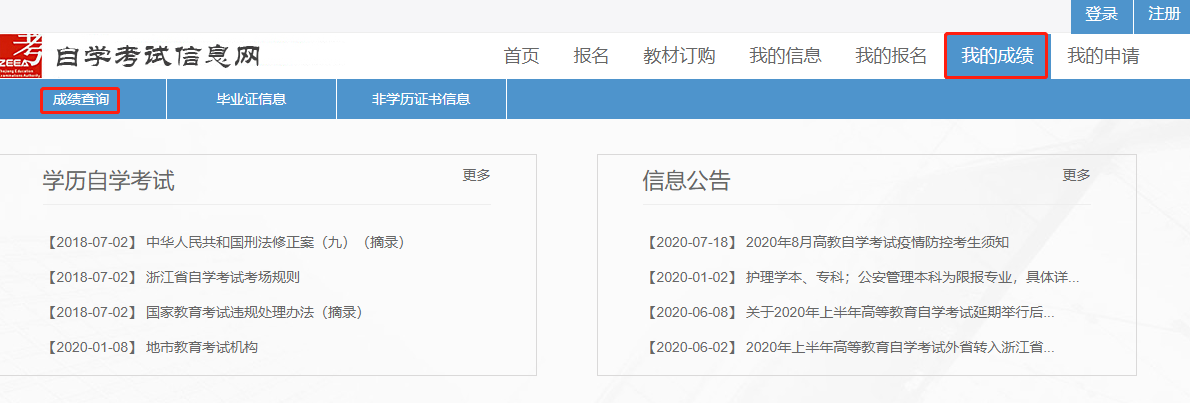The image size is (1190, 403).
Task: Open 浙江省自学考试考场规则 link
Action: (222, 277)
